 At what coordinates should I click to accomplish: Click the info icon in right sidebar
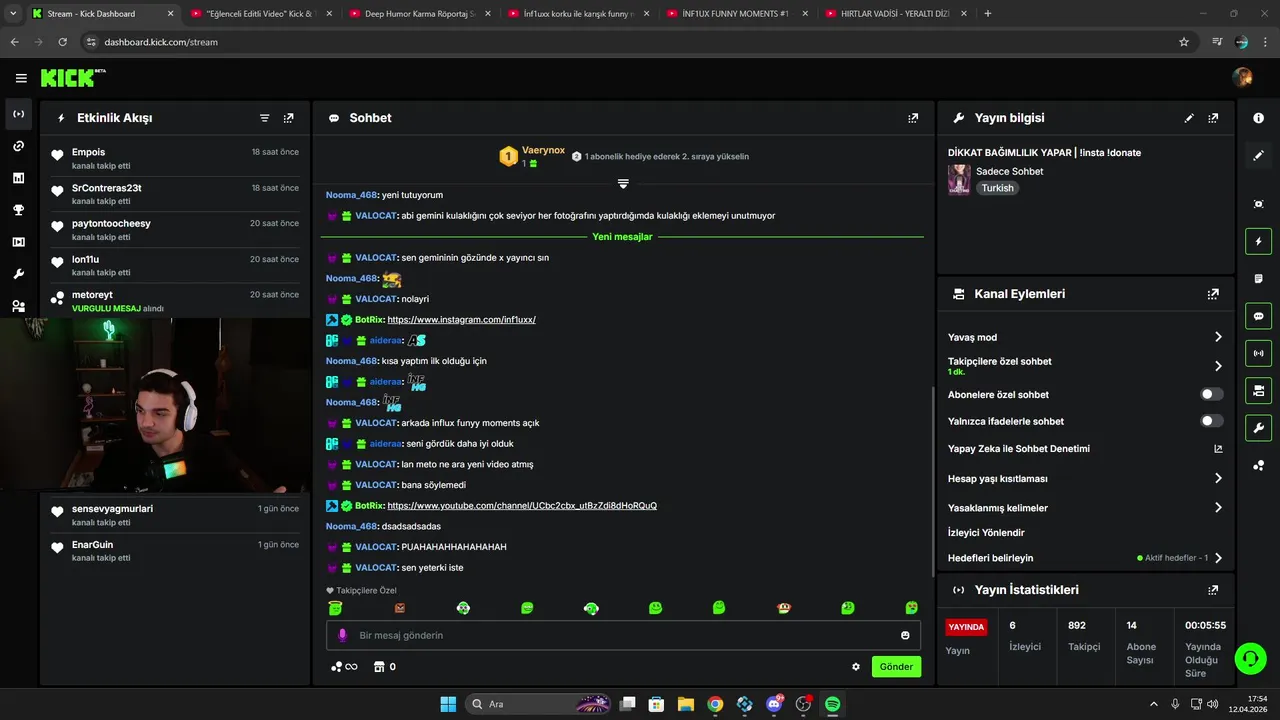tap(1258, 118)
